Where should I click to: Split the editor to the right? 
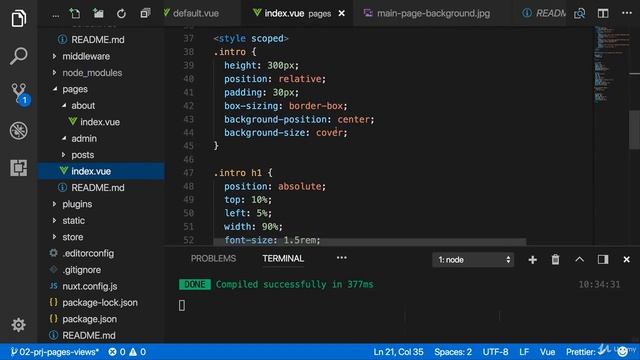pos(603,13)
